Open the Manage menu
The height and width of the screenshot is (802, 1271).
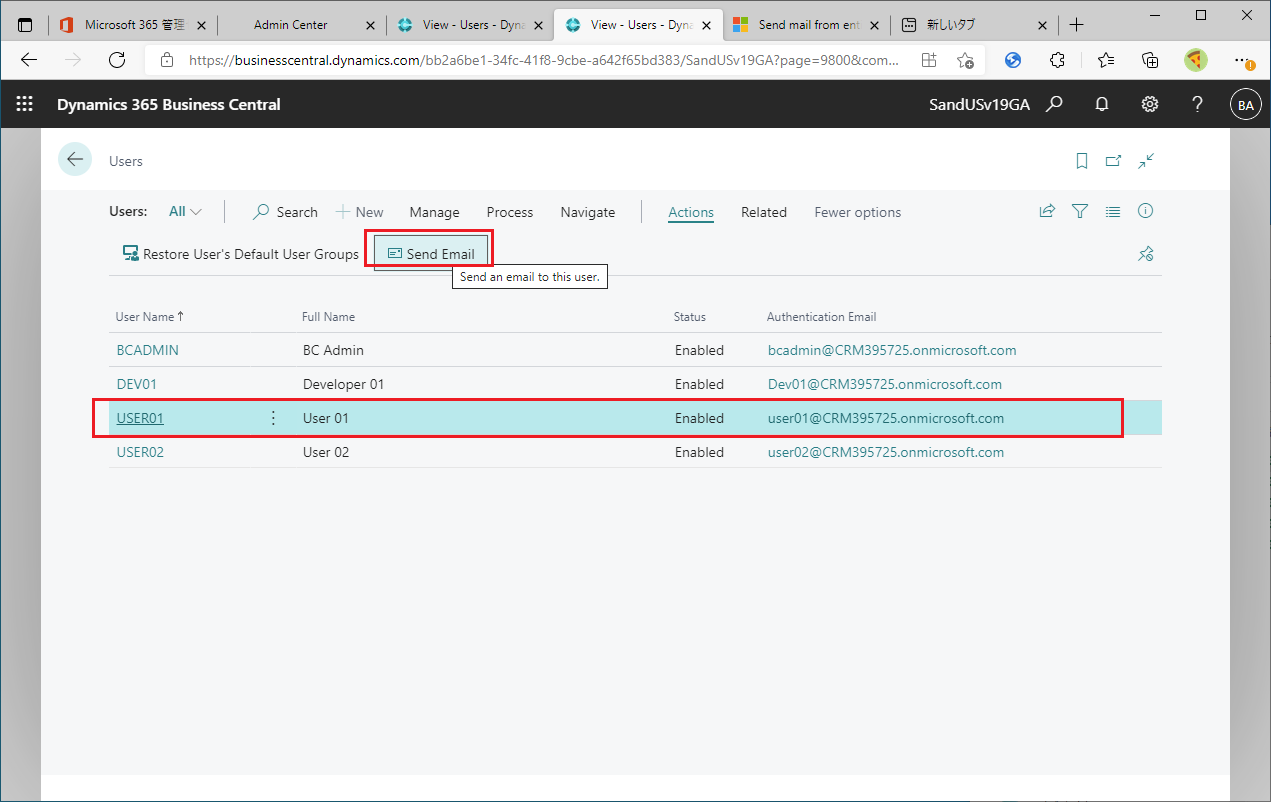point(434,212)
